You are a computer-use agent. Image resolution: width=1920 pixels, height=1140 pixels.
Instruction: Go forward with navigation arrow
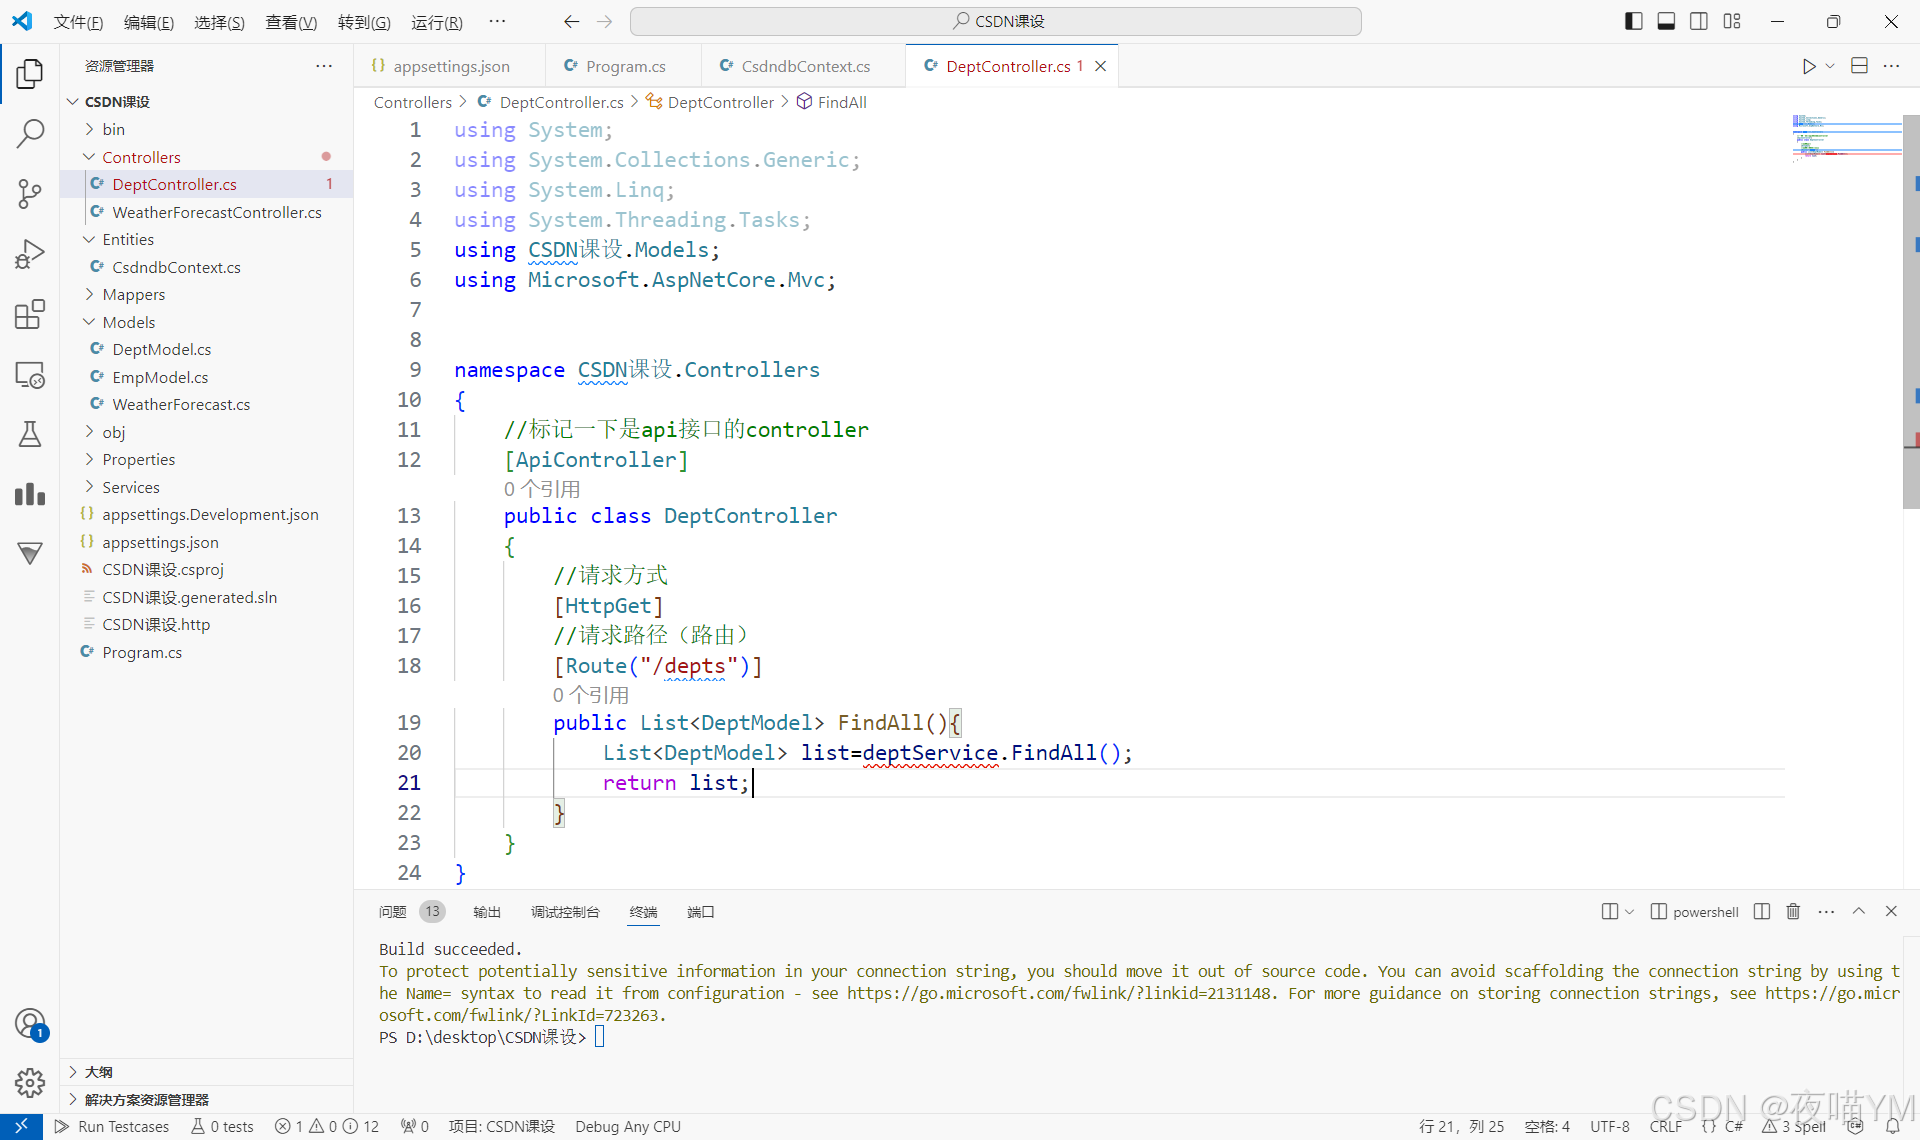pyautogui.click(x=604, y=21)
